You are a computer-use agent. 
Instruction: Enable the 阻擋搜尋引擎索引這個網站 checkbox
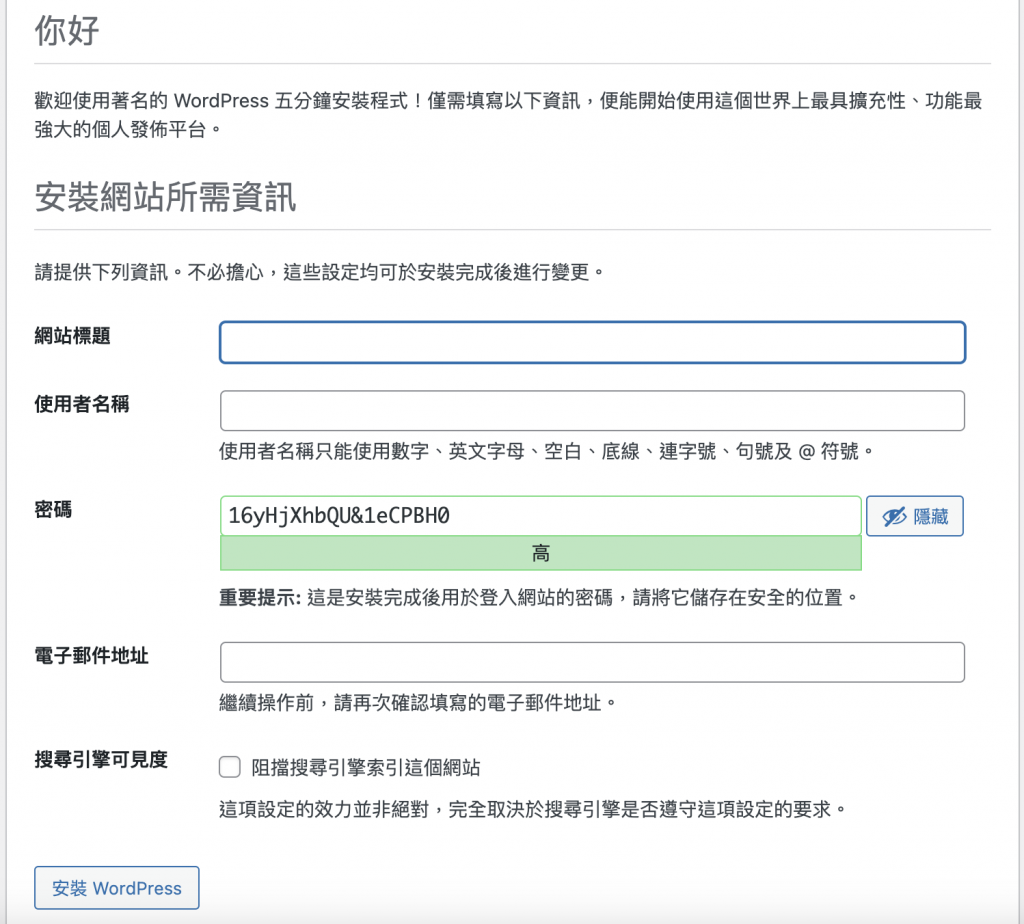[x=230, y=767]
